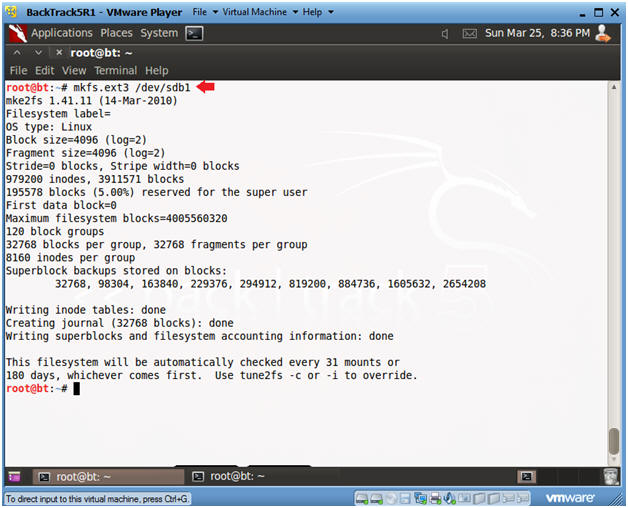Open VMware Player File dropdown menu
The height and width of the screenshot is (508, 628).
(205, 12)
